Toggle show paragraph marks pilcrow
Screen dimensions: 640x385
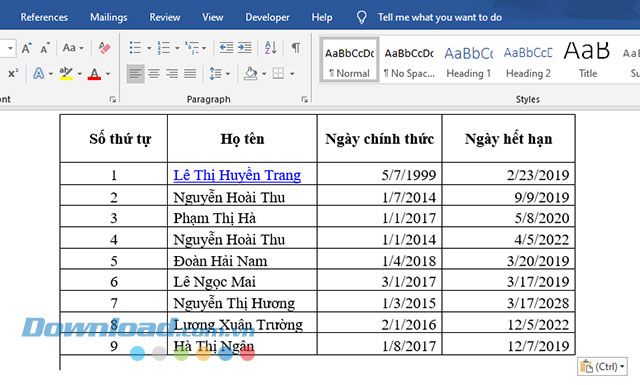coord(296,48)
